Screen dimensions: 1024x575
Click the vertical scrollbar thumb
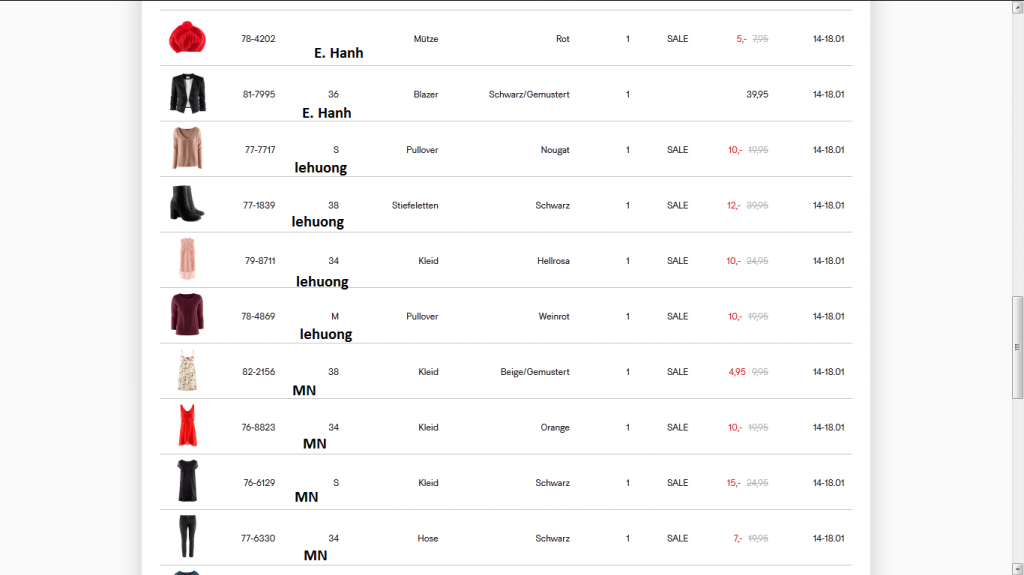point(1017,346)
